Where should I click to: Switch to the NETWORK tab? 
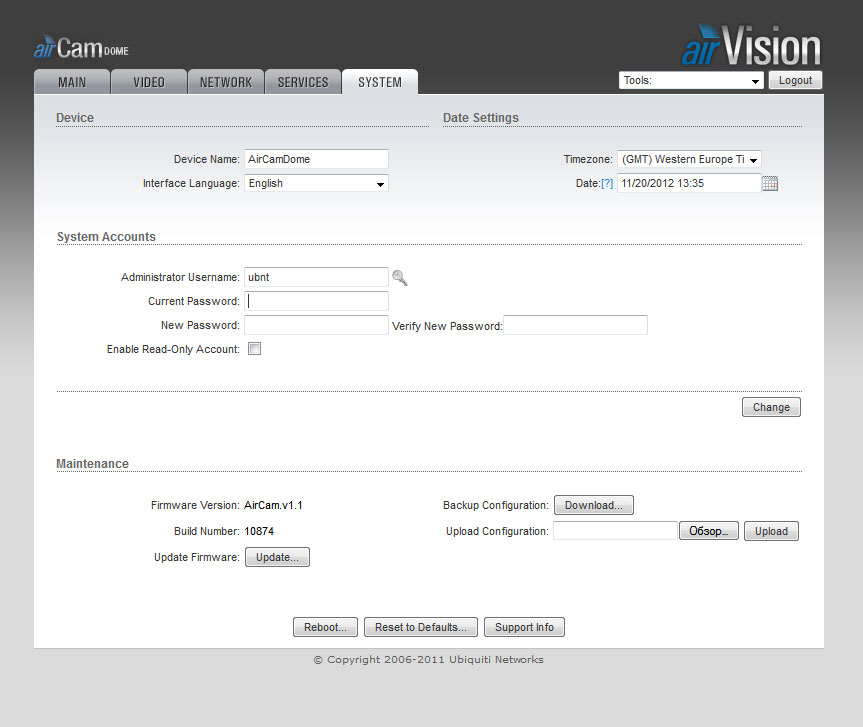coord(225,82)
